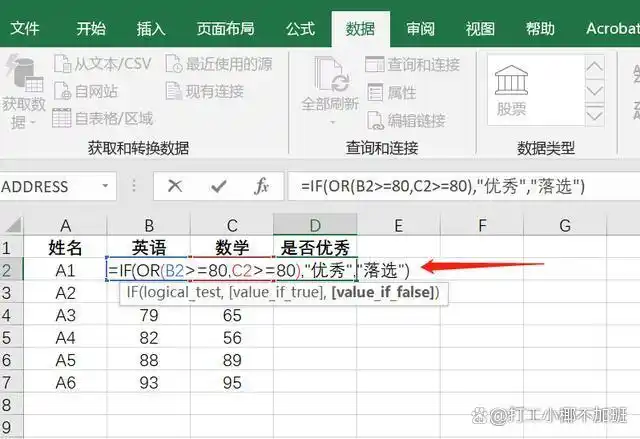Switch to 页面布局 tab
The height and width of the screenshot is (439, 640).
click(225, 29)
